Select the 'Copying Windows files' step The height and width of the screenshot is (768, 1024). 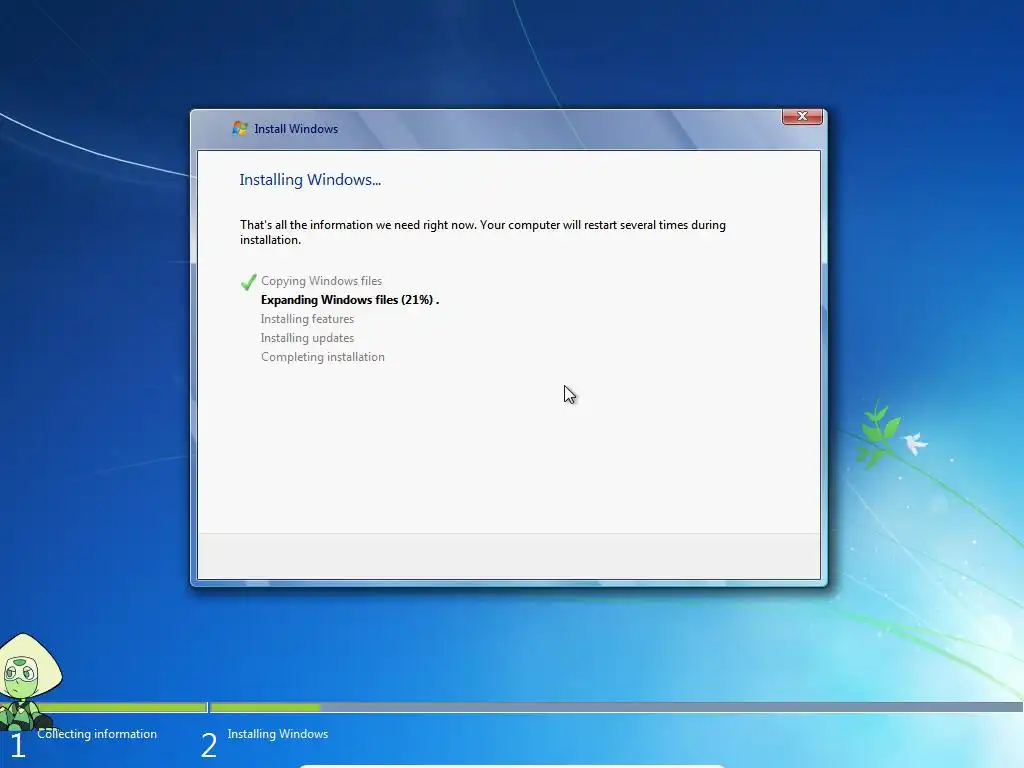click(321, 281)
